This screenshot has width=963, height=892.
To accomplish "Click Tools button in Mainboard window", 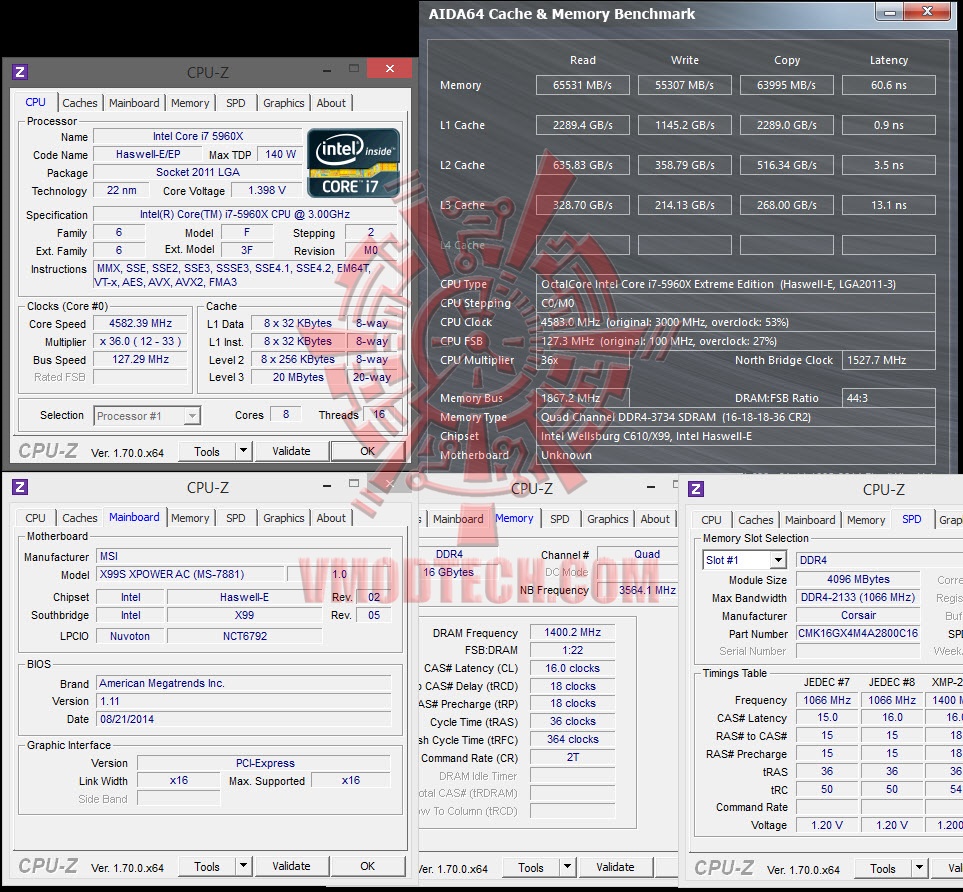I will (x=206, y=866).
